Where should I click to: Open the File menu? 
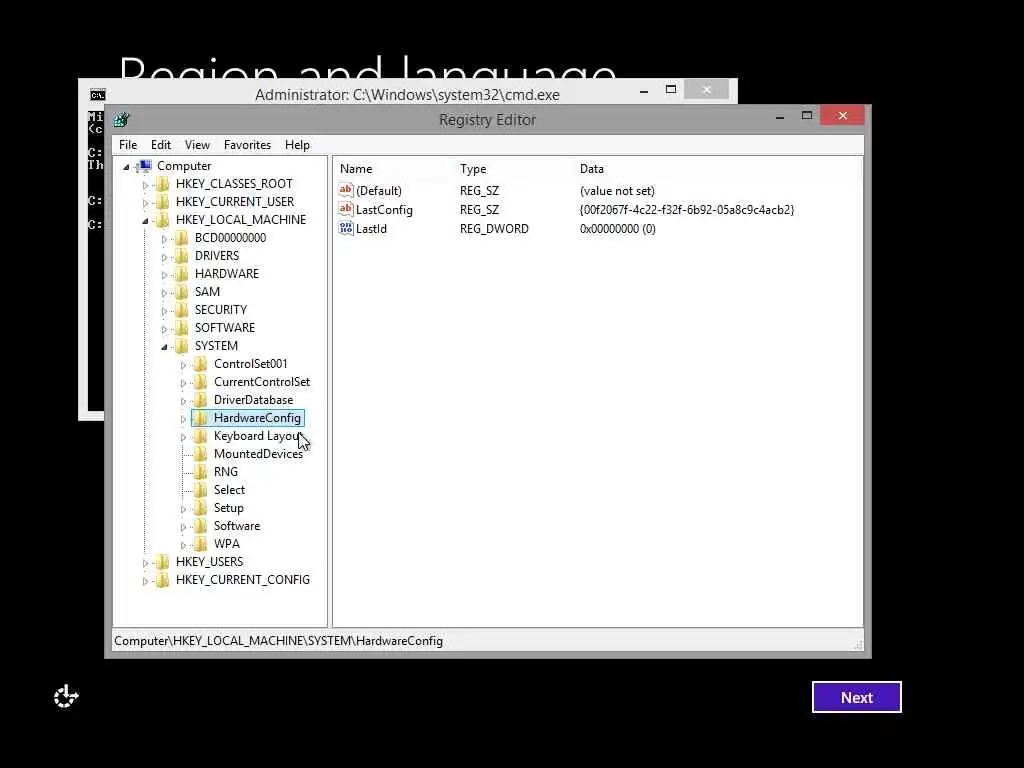pyautogui.click(x=128, y=145)
